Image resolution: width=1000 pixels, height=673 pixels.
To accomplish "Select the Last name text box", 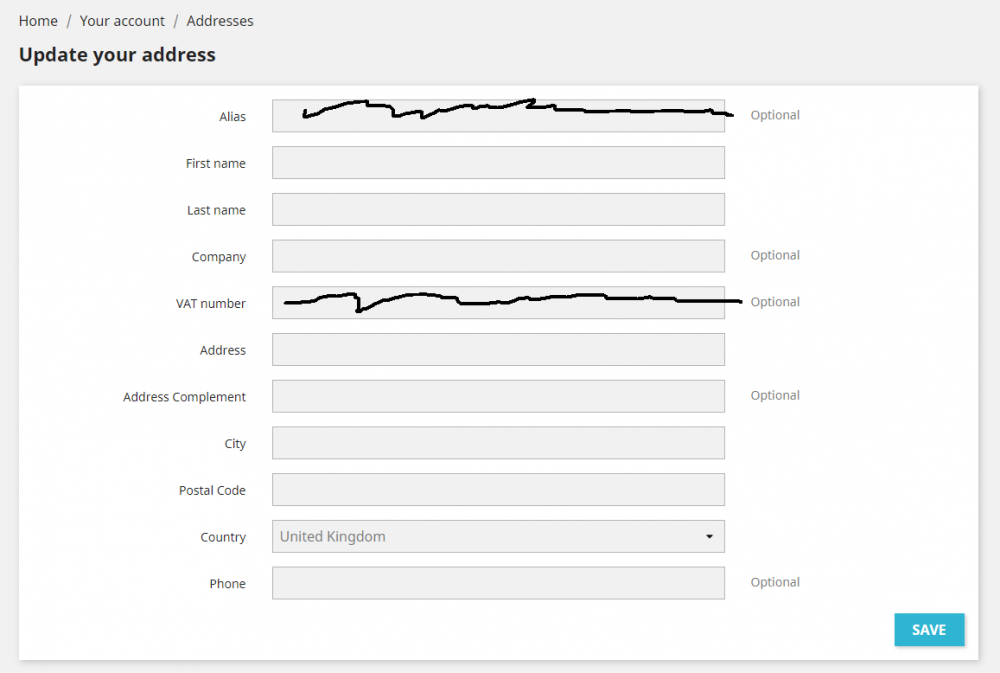I will [x=498, y=210].
